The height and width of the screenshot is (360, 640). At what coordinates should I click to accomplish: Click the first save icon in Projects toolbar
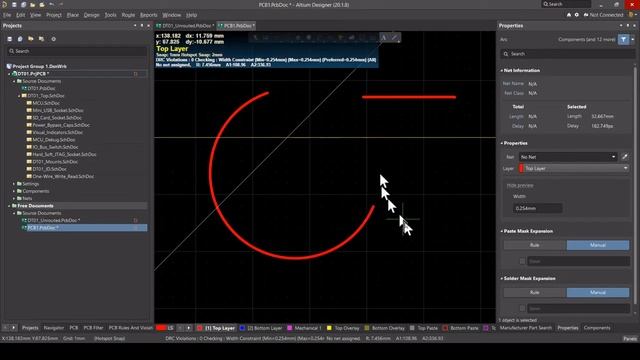[x=10, y=39]
